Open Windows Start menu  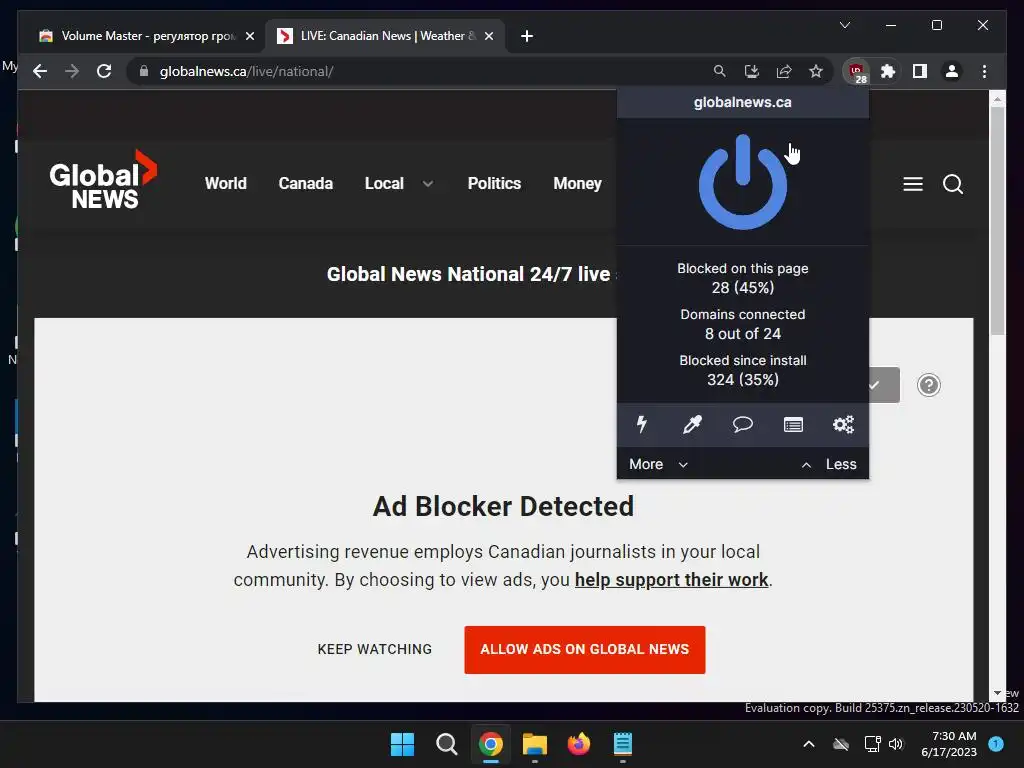point(402,744)
